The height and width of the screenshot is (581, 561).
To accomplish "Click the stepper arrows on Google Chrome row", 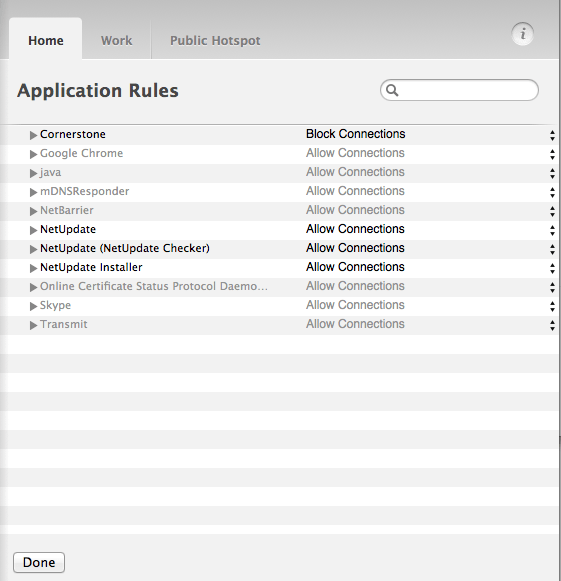I will tap(552, 155).
